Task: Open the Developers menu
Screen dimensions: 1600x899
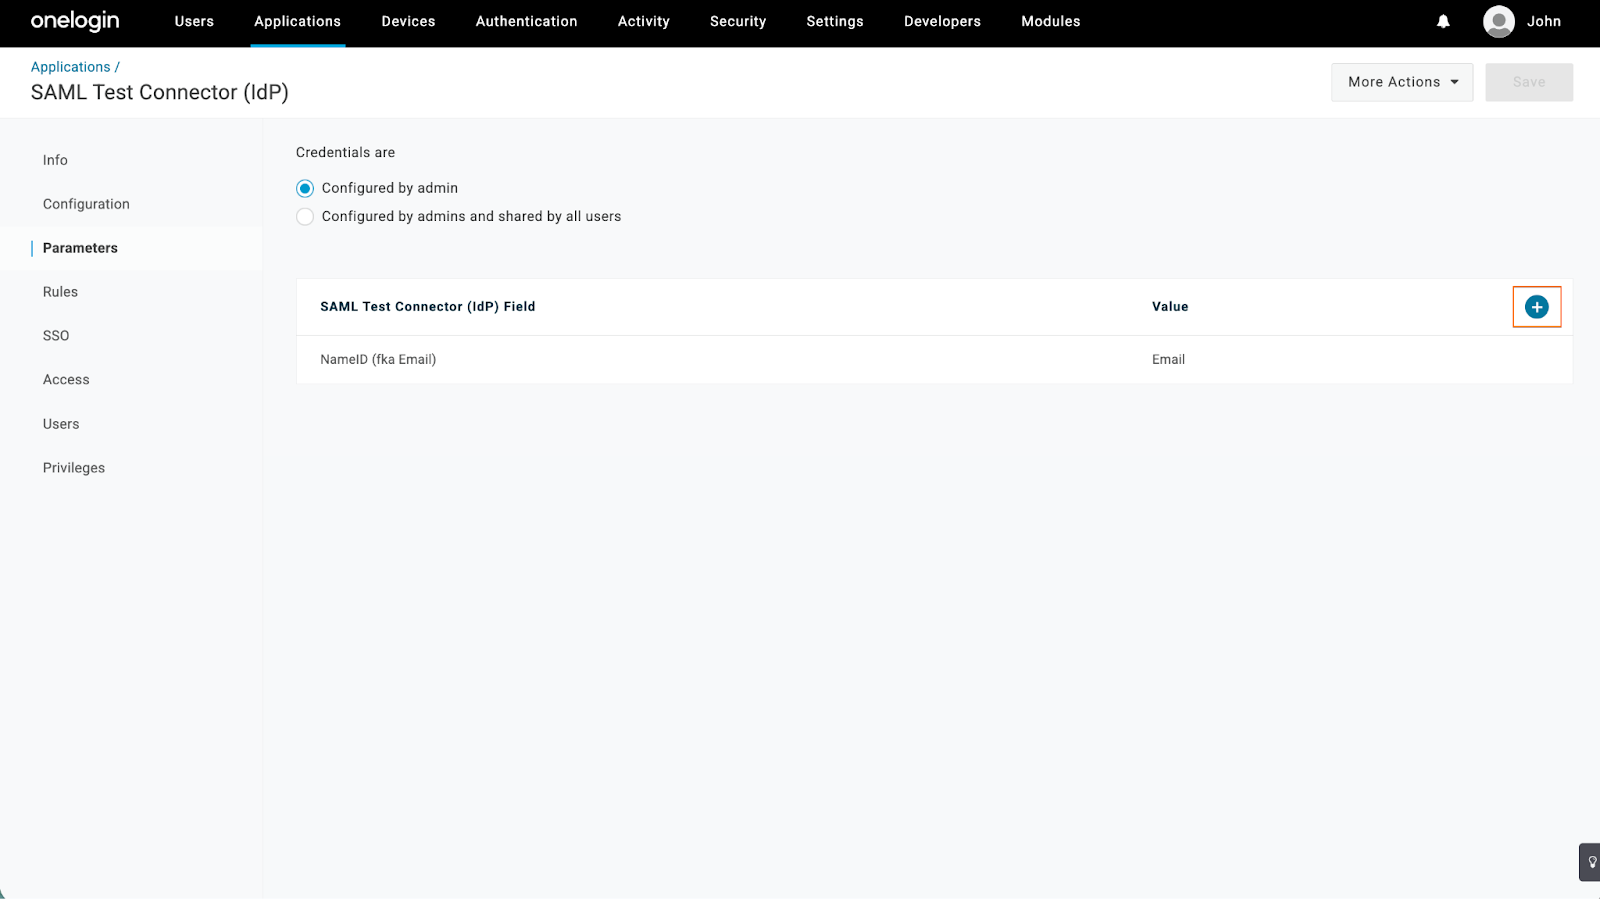Action: point(942,21)
